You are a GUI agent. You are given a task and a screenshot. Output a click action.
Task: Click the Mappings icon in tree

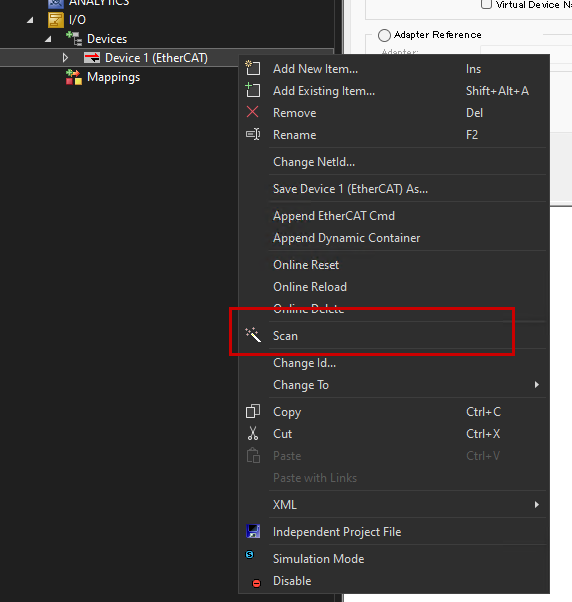73,77
